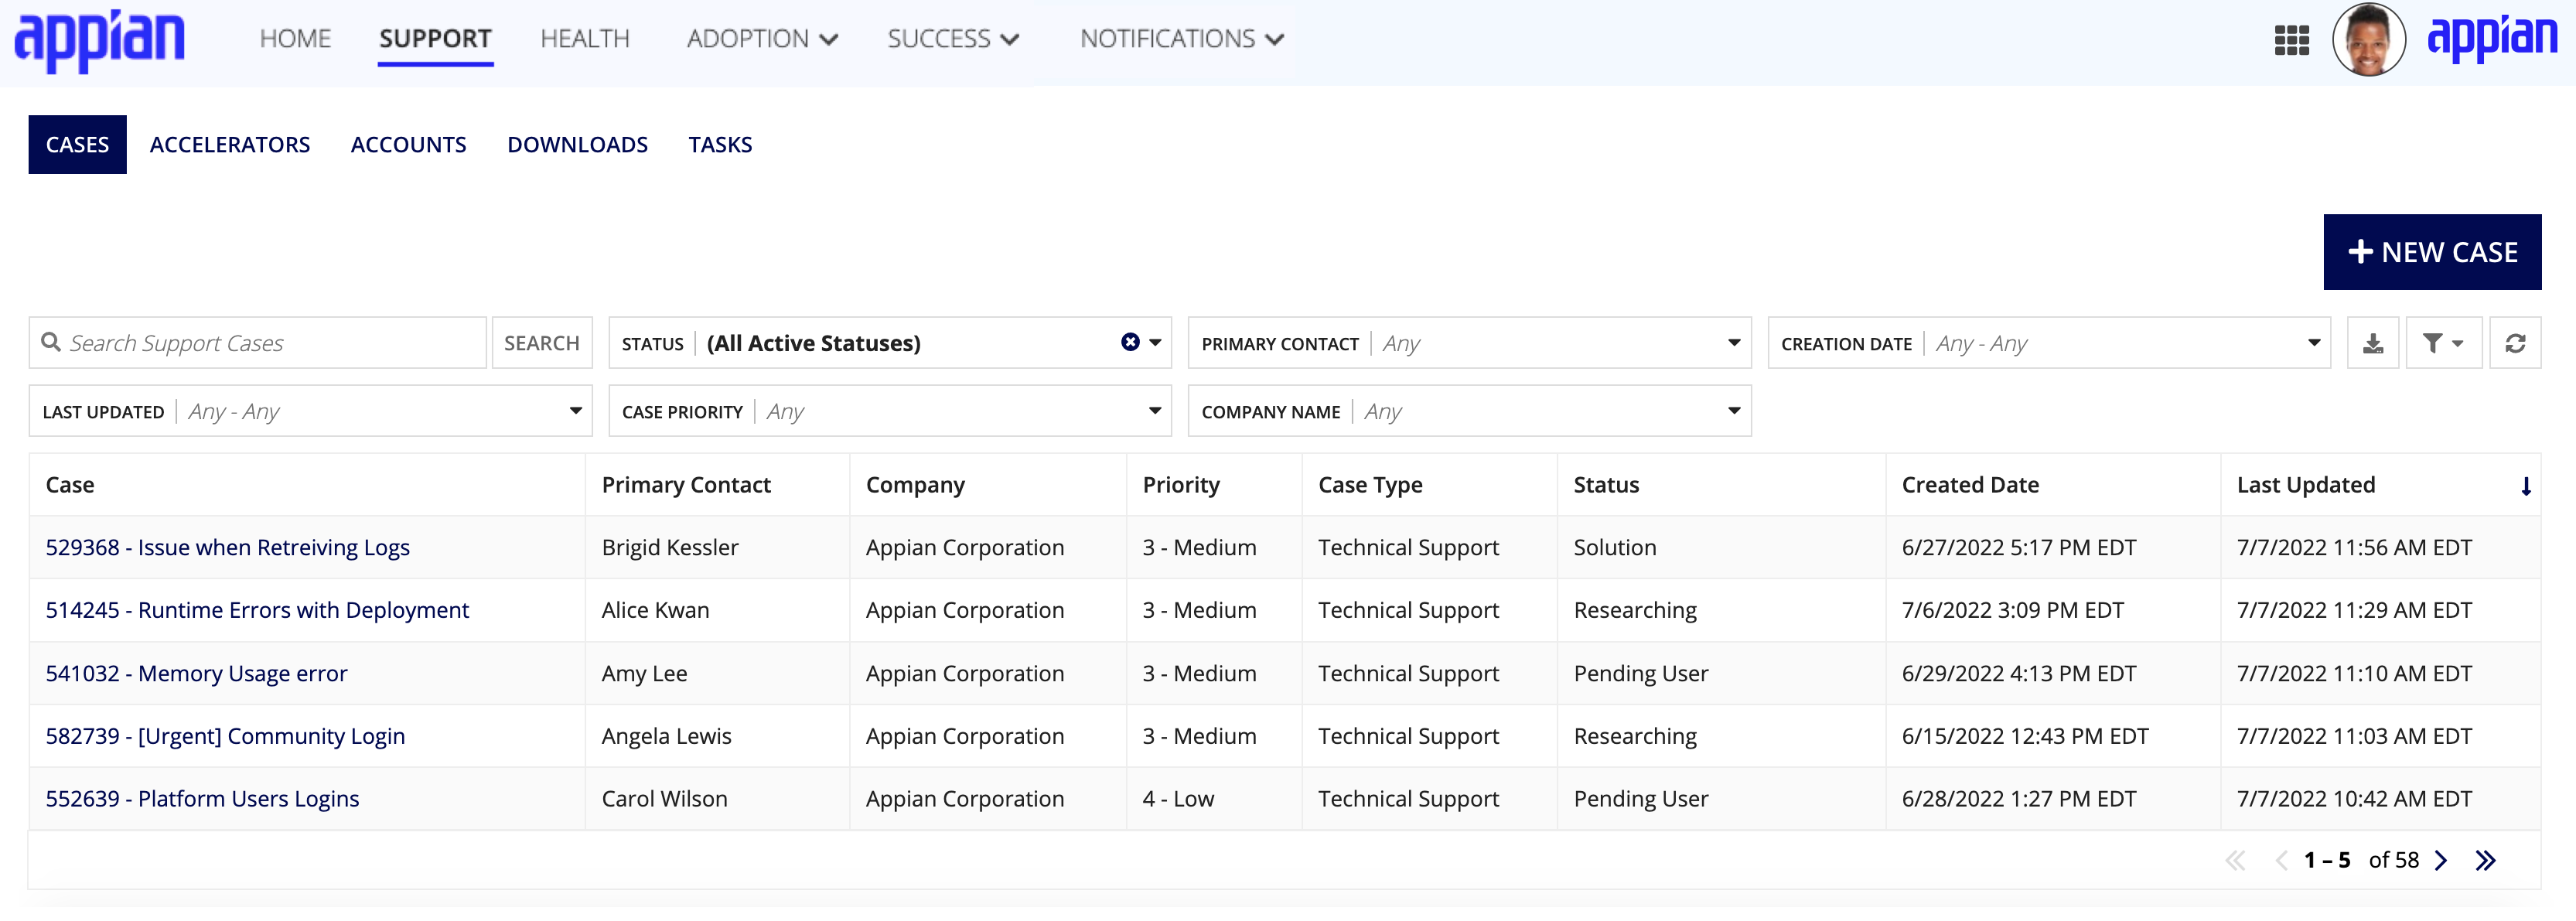Click the 7/7/2022 10:42 AM EDT timestamp

2354,800
